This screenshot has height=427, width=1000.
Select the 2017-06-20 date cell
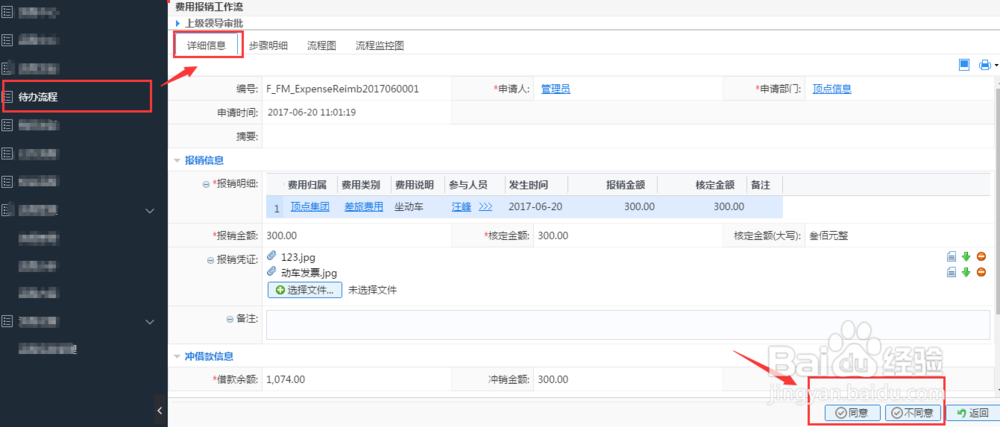[x=536, y=206]
